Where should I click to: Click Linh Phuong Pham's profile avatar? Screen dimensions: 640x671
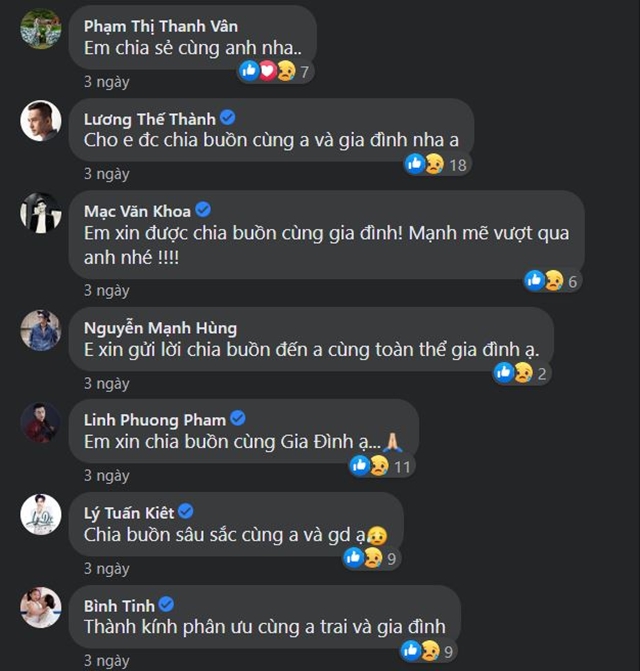pos(41,422)
